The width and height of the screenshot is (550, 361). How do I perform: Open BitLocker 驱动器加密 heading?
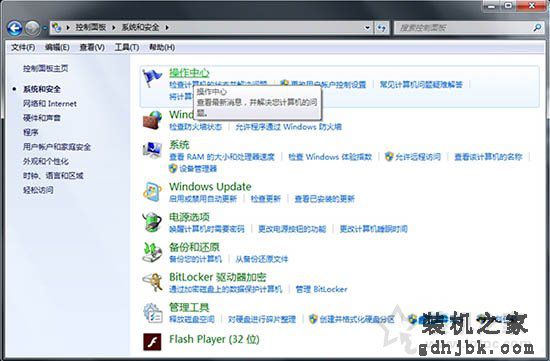click(217, 277)
